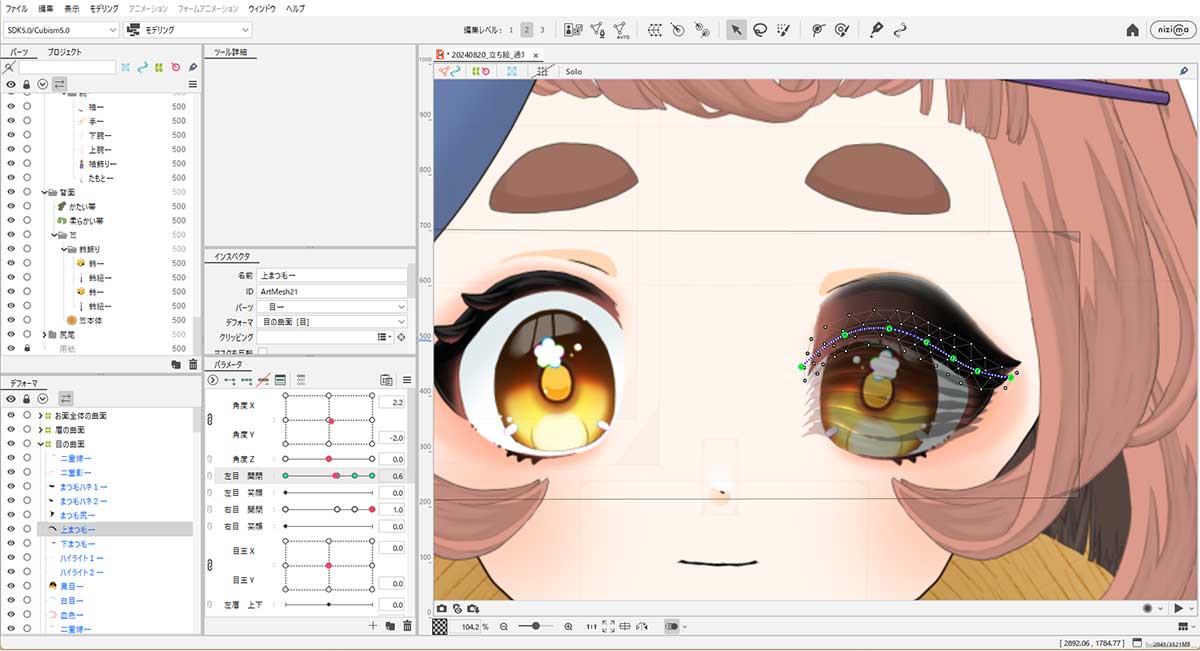1200x651 pixels.
Task: Click the checkerboard background toggle icon
Action: [440, 626]
